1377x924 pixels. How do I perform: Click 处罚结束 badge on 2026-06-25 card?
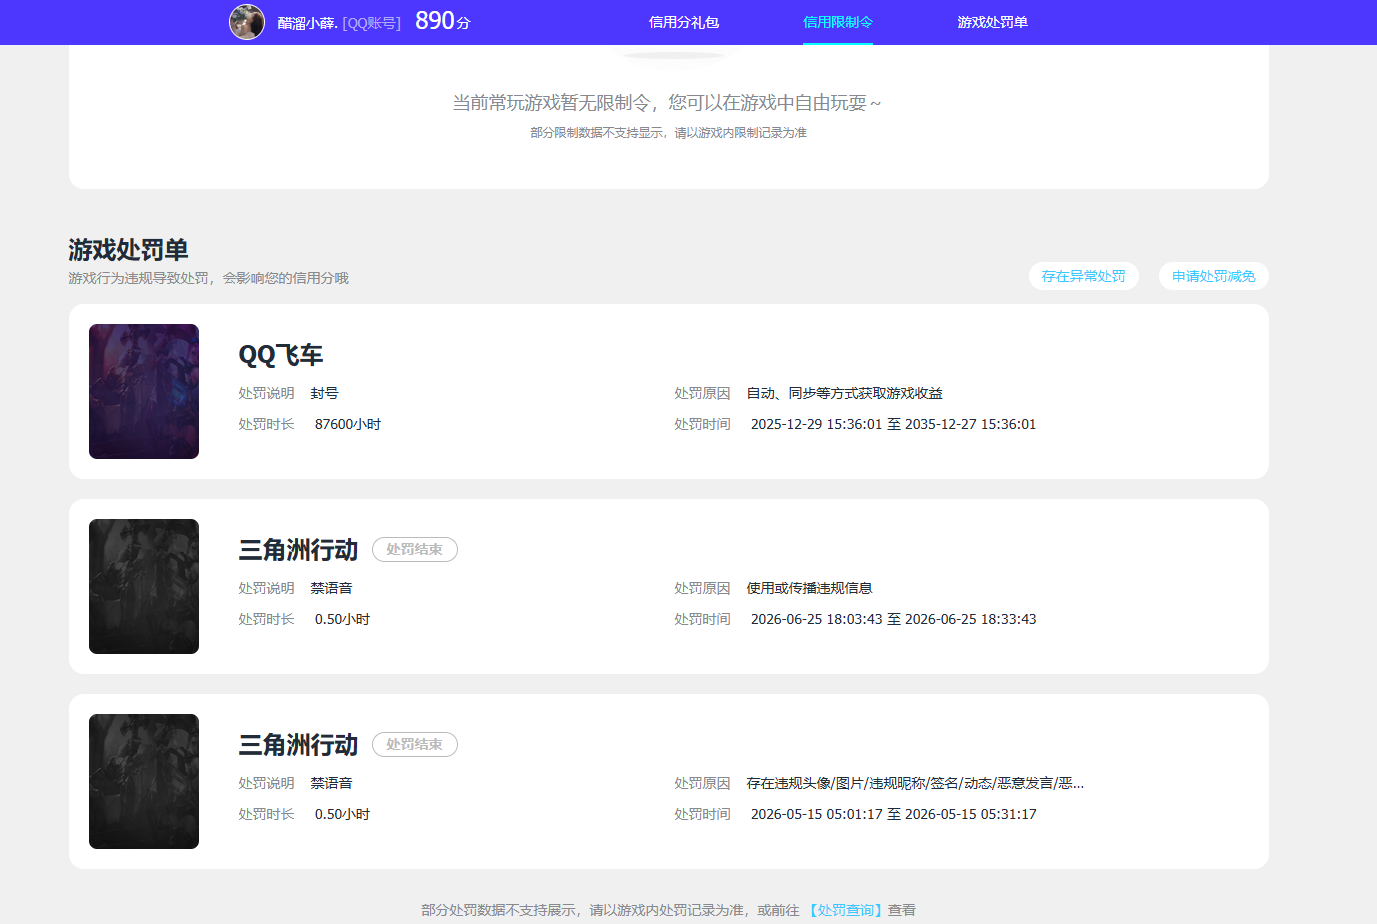tap(415, 549)
